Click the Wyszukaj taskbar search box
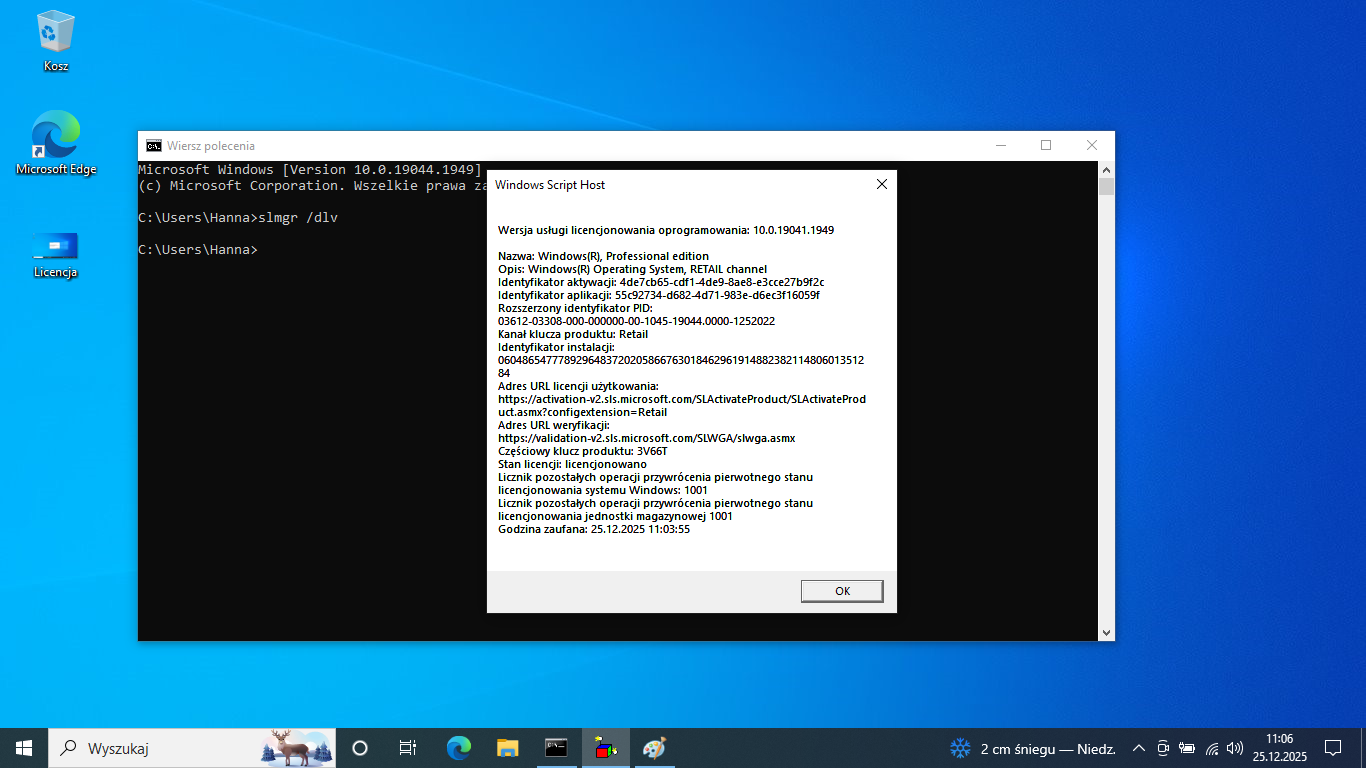This screenshot has height=768, width=1366. (193, 748)
